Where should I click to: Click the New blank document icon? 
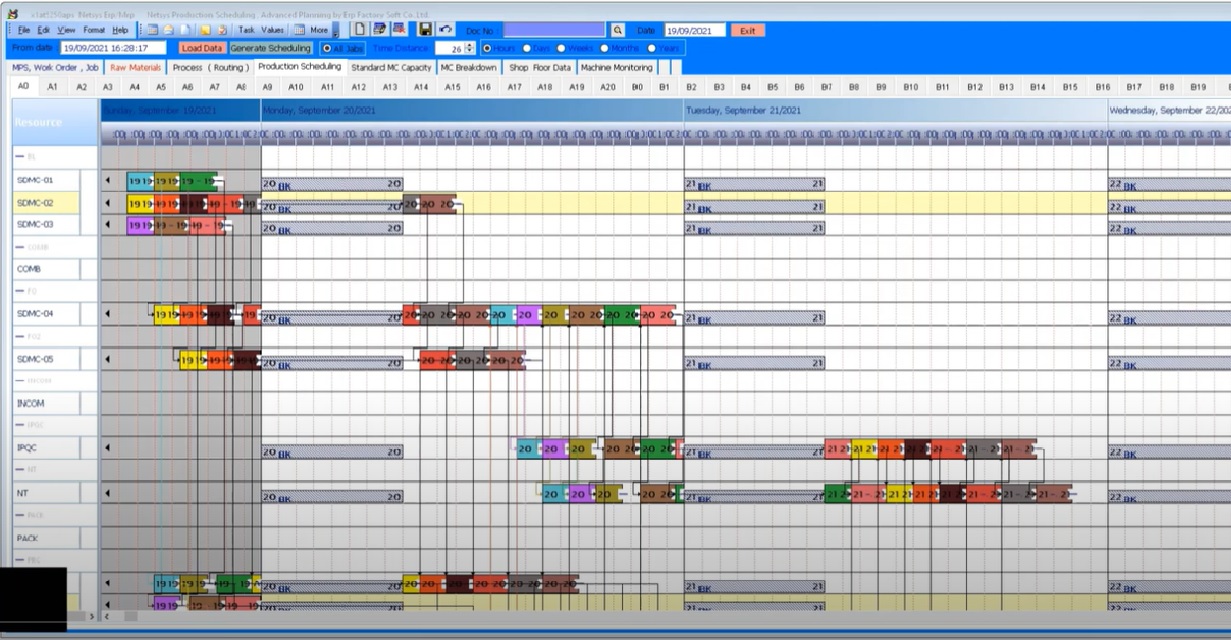[360, 30]
